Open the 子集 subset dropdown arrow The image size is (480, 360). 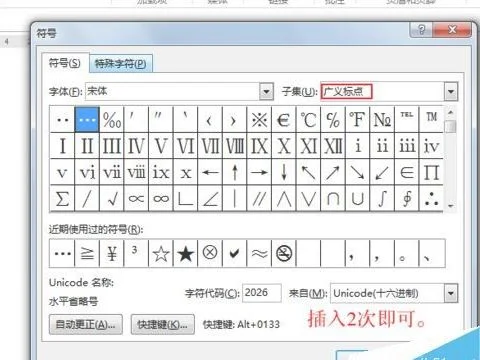click(451, 91)
